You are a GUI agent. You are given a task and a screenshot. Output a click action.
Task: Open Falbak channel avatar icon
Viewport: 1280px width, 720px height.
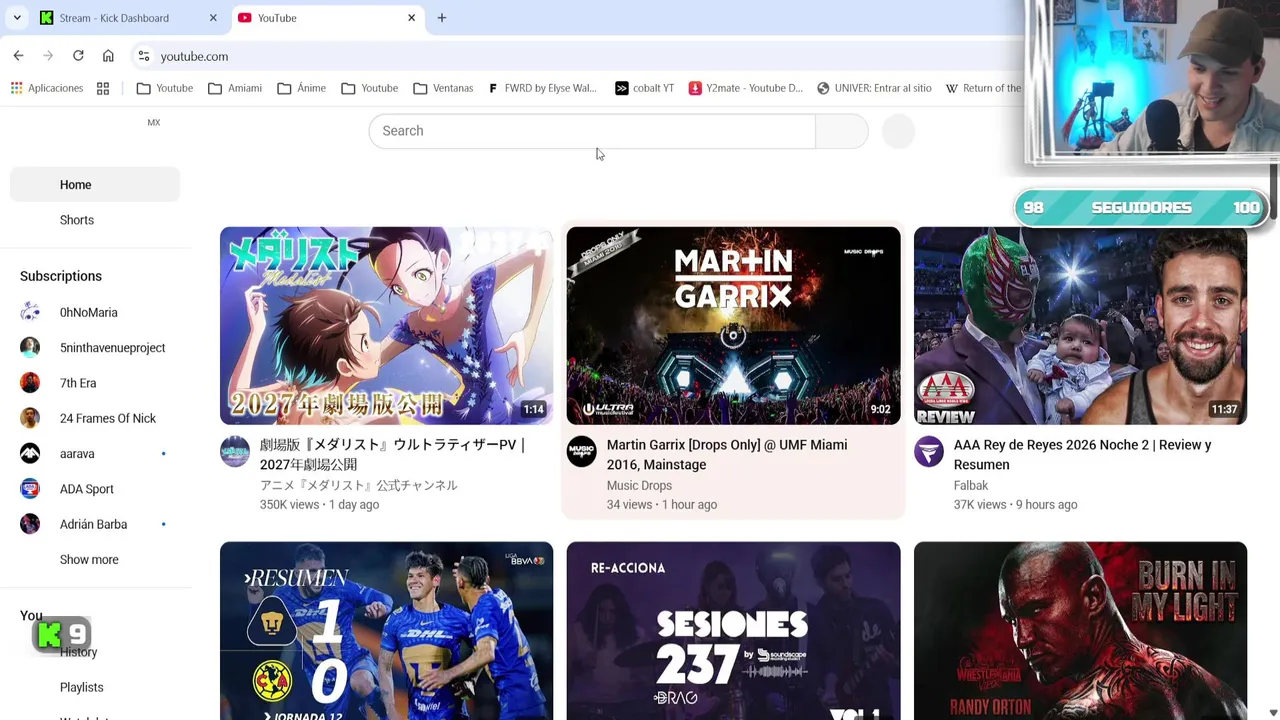[929, 451]
